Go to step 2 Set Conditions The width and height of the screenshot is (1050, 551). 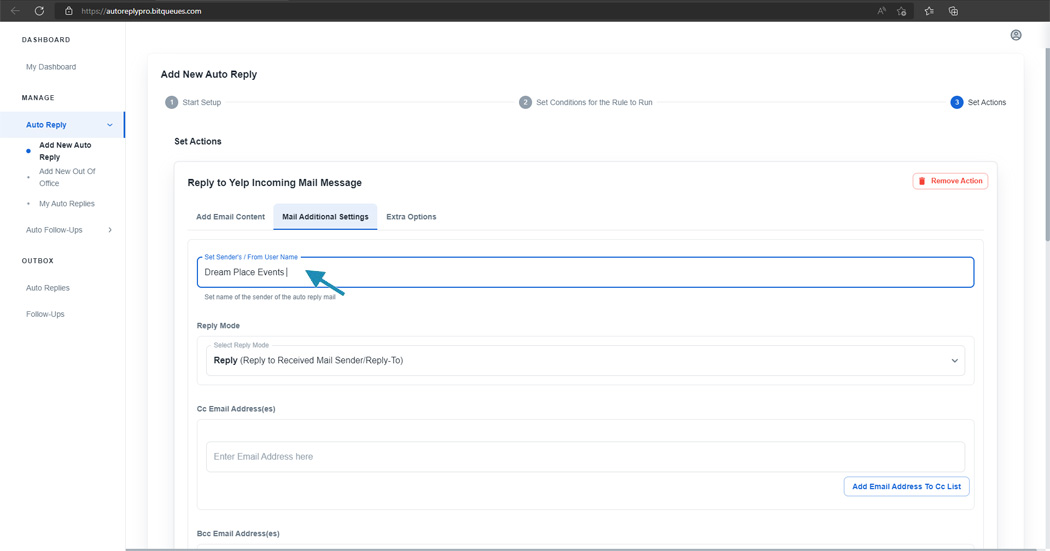tap(585, 102)
